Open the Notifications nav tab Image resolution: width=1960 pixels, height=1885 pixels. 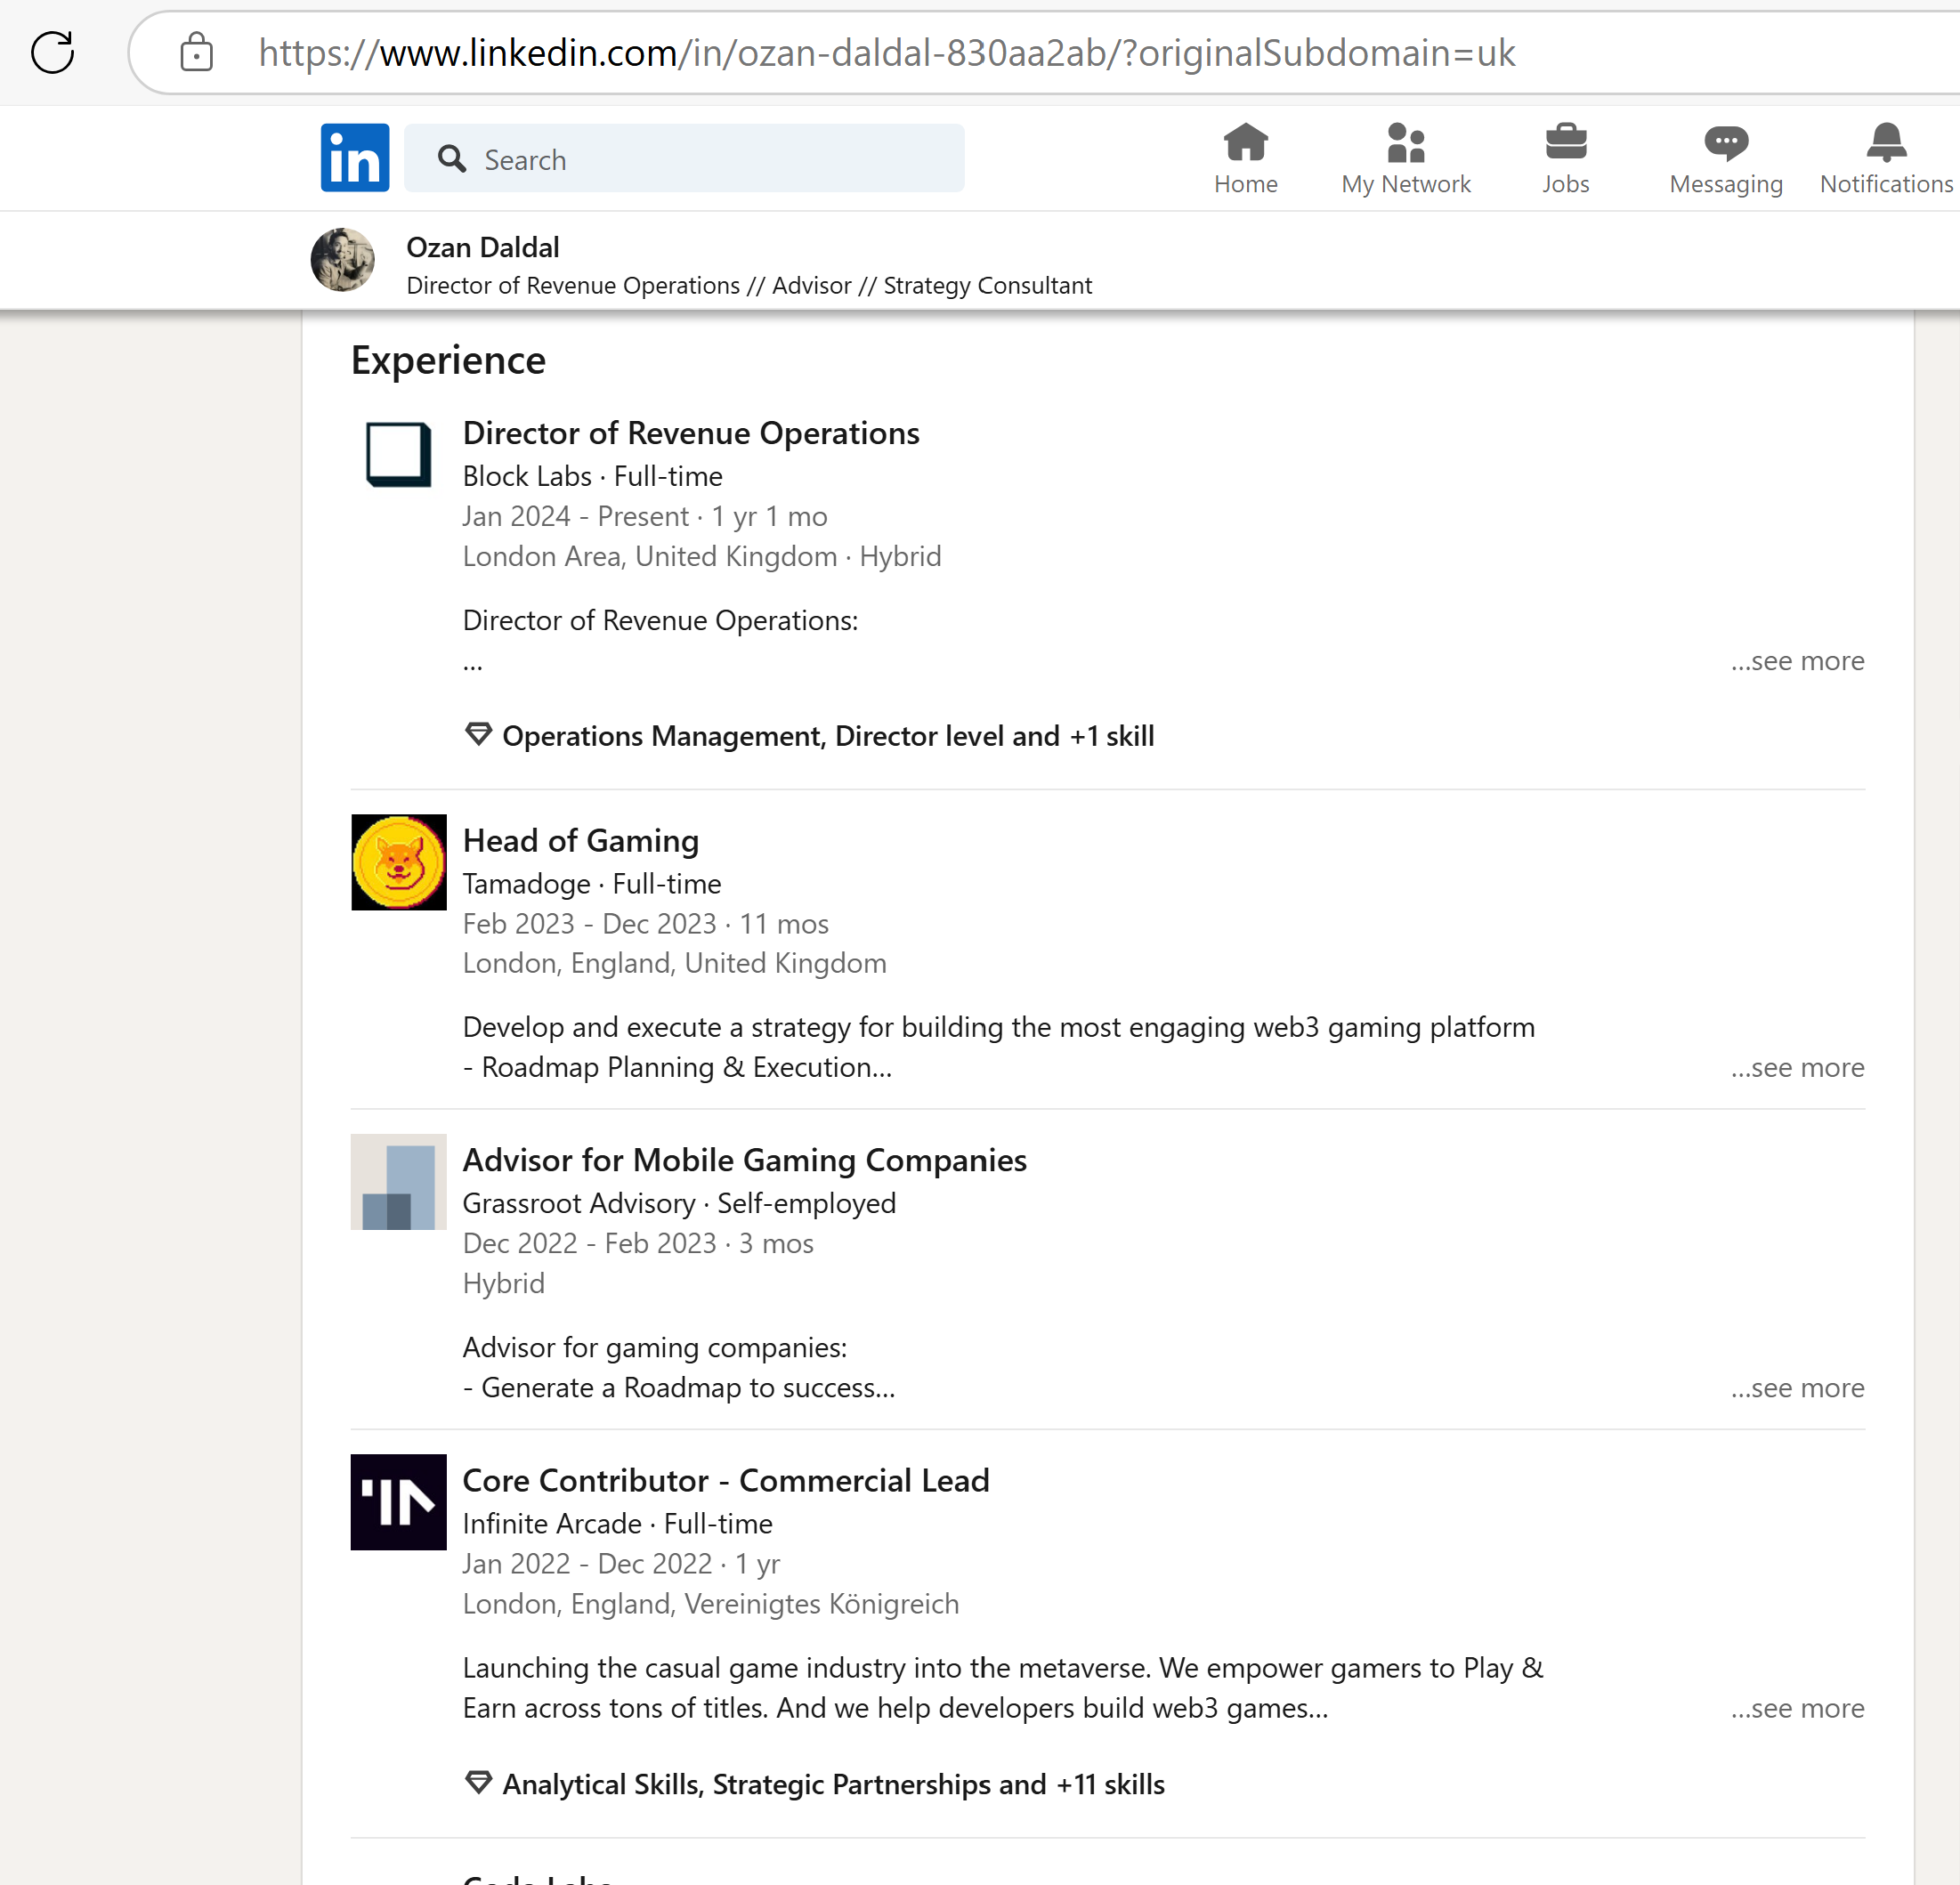pos(1886,159)
